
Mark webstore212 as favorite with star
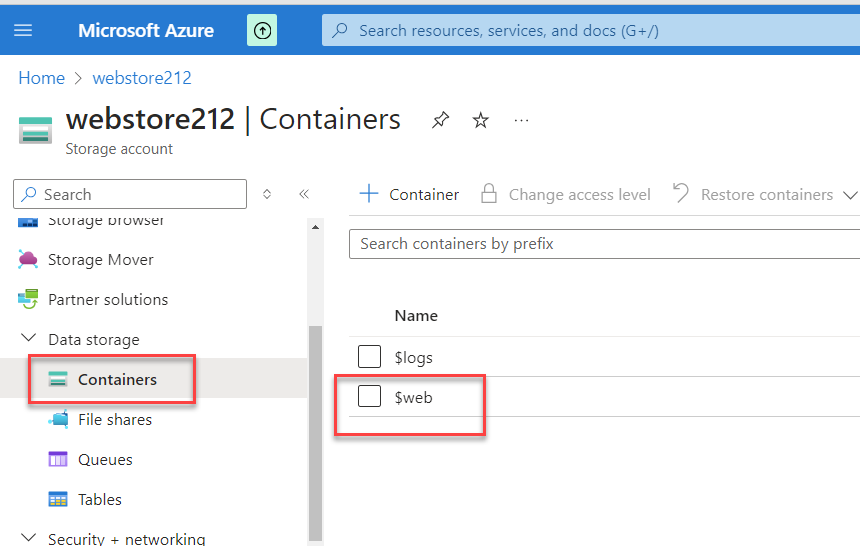point(481,120)
